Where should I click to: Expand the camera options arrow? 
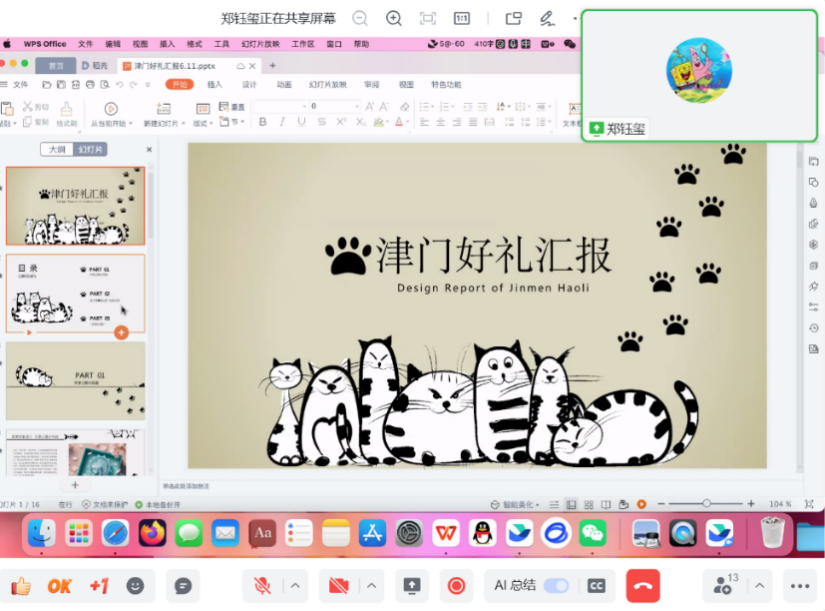pos(371,586)
